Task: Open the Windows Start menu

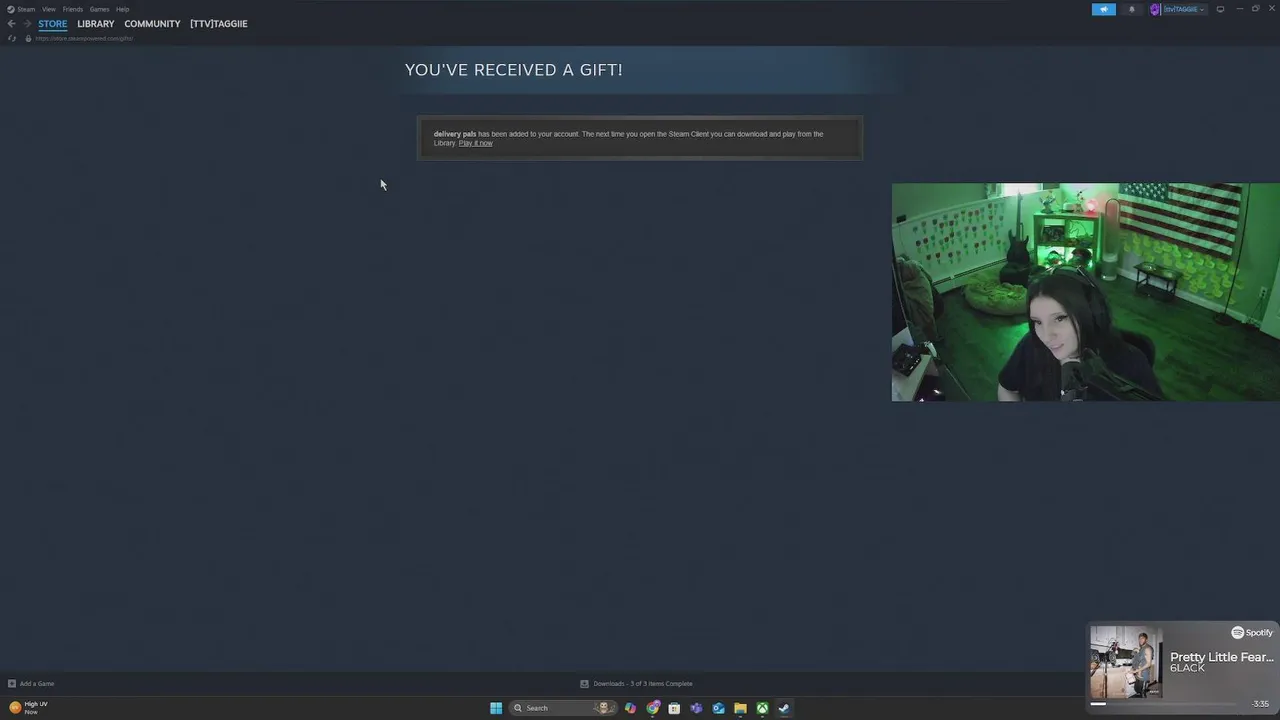Action: pos(496,708)
